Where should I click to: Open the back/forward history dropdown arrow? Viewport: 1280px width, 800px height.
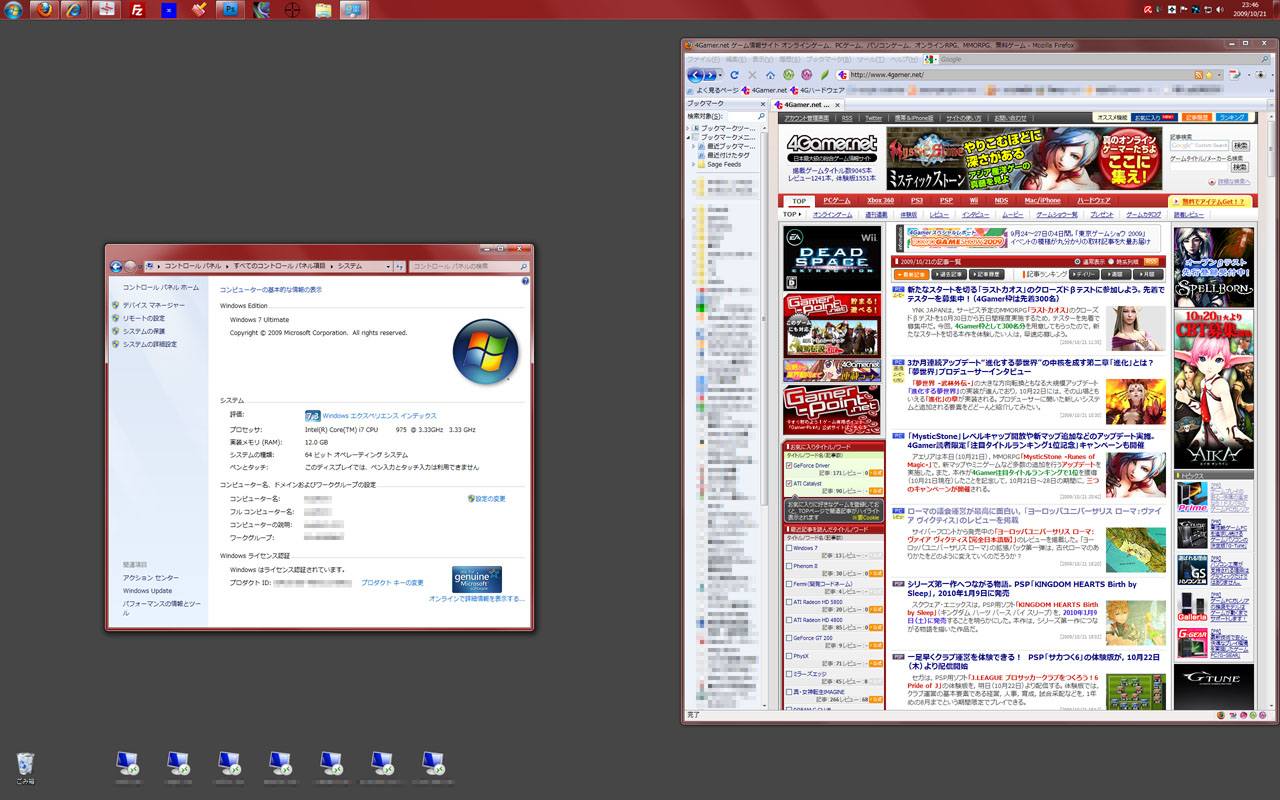point(721,75)
